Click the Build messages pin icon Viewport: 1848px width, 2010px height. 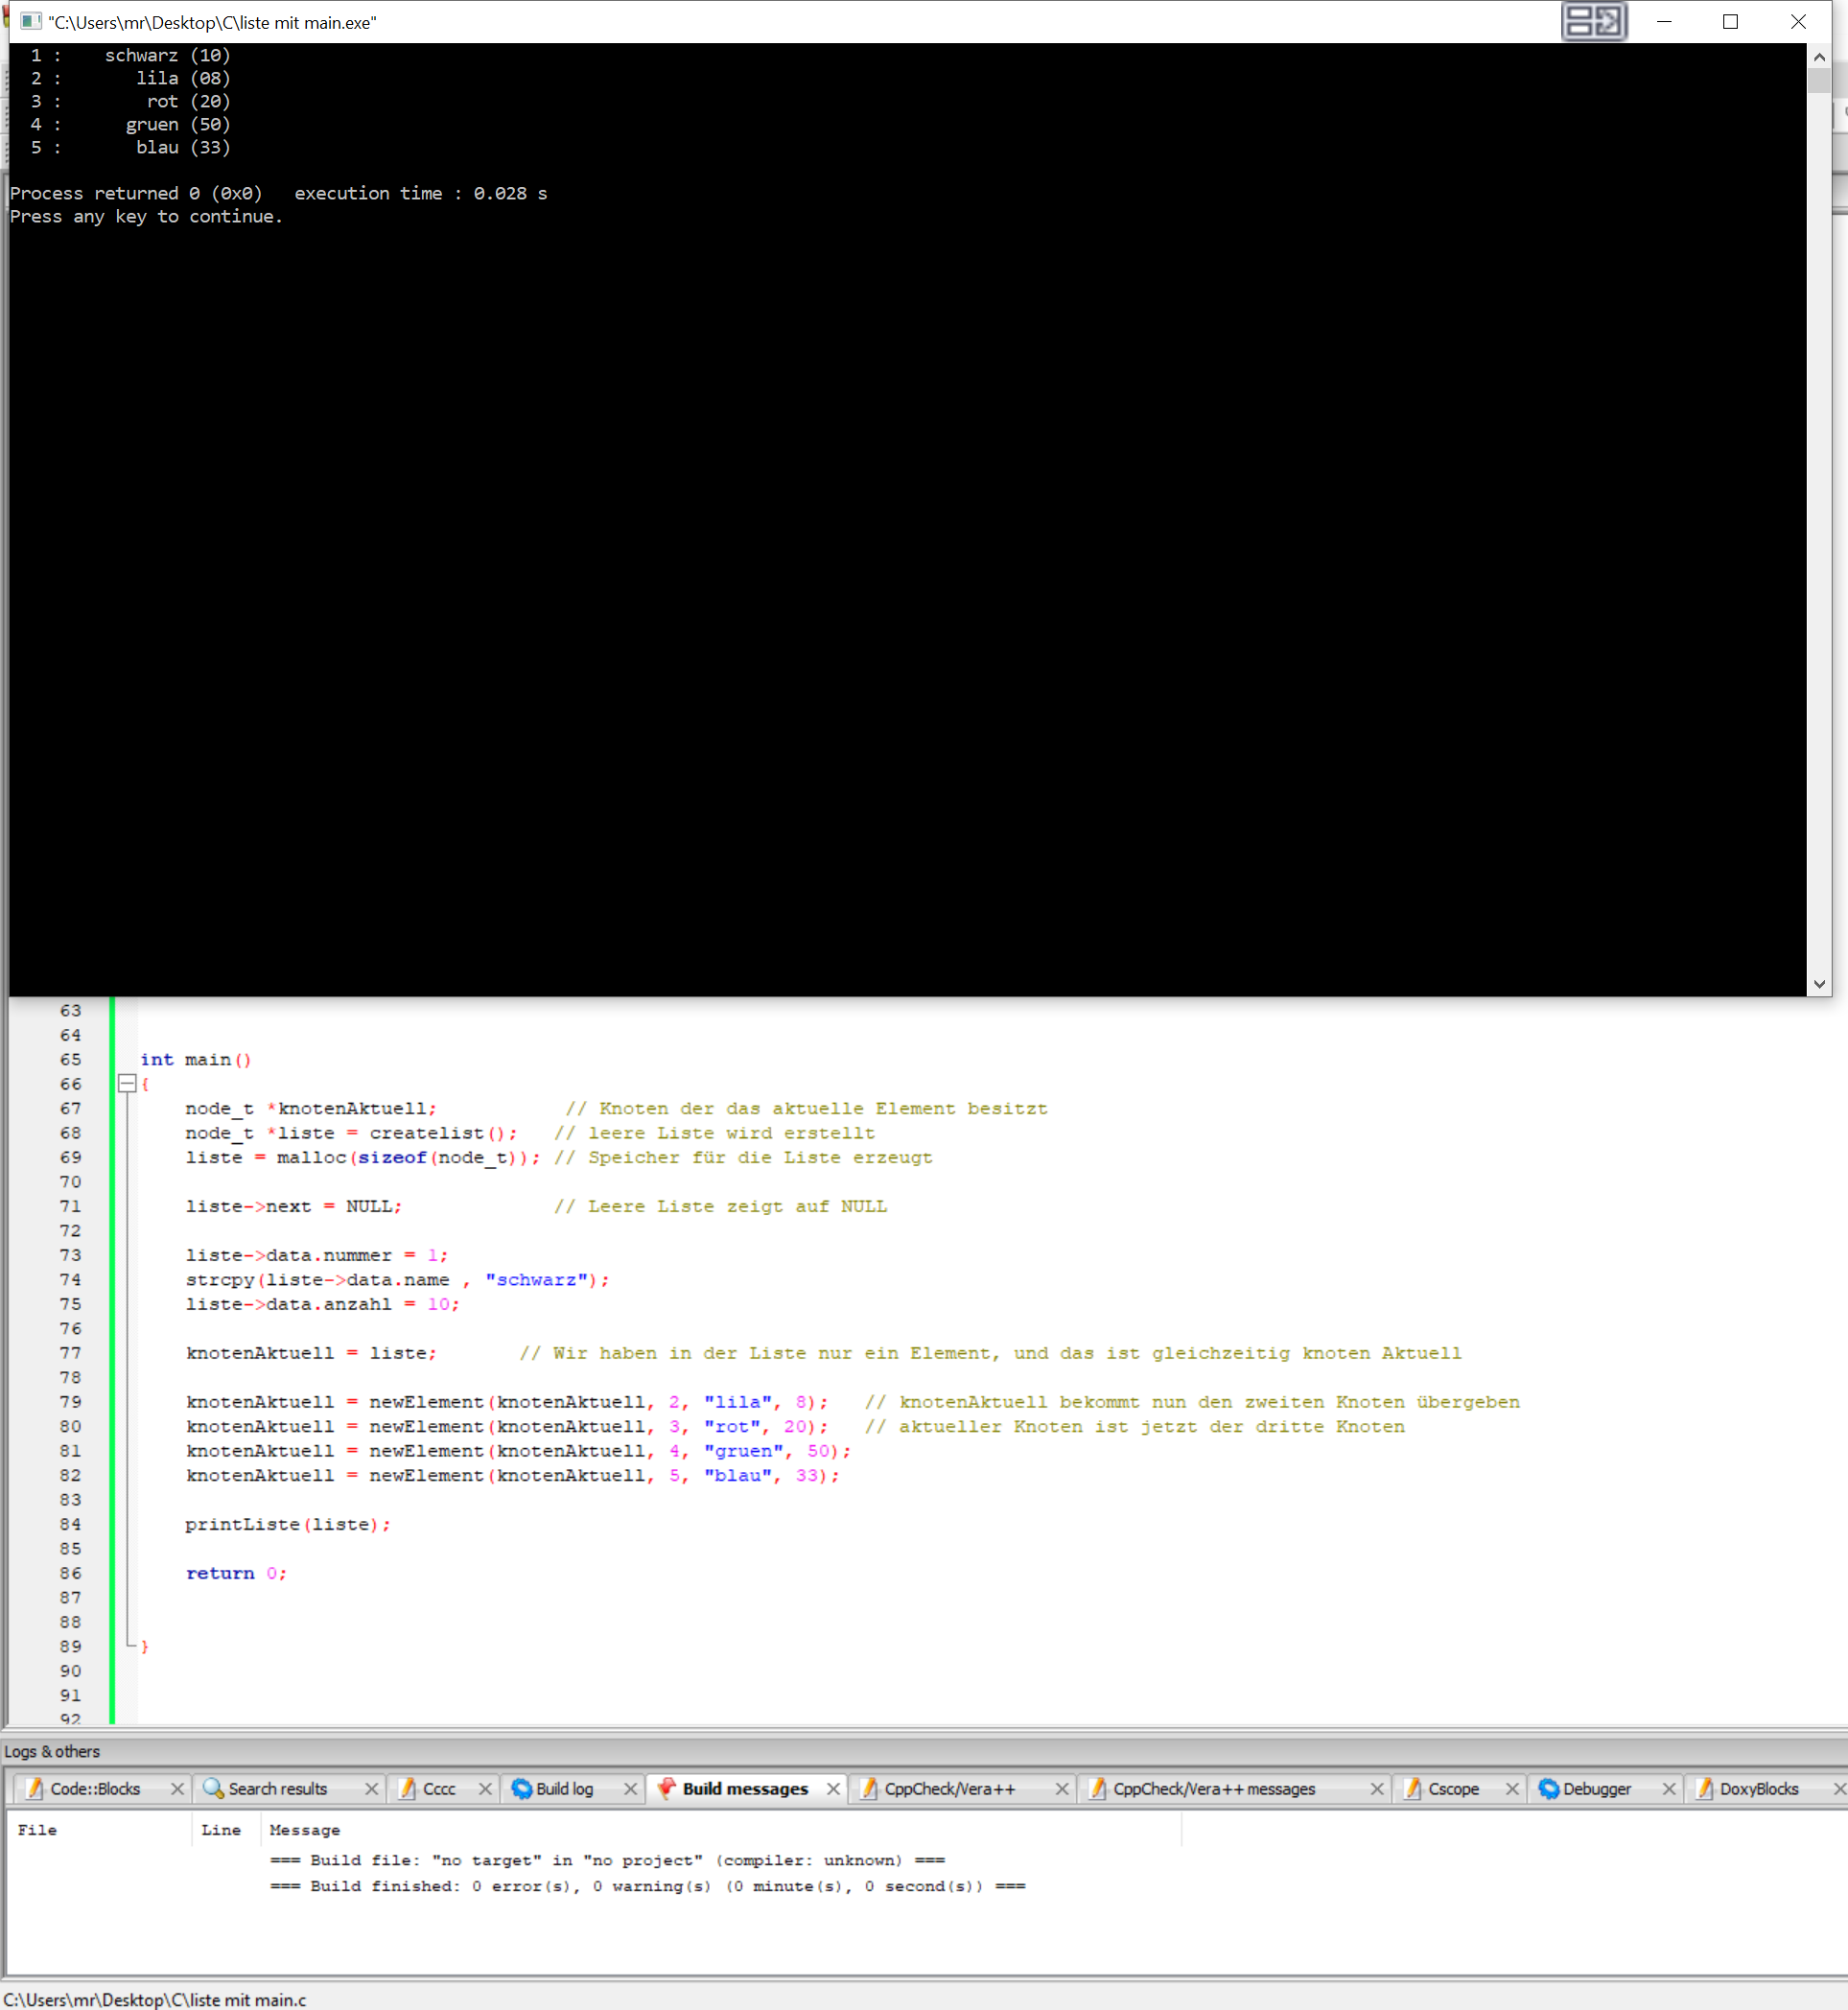(x=666, y=1789)
